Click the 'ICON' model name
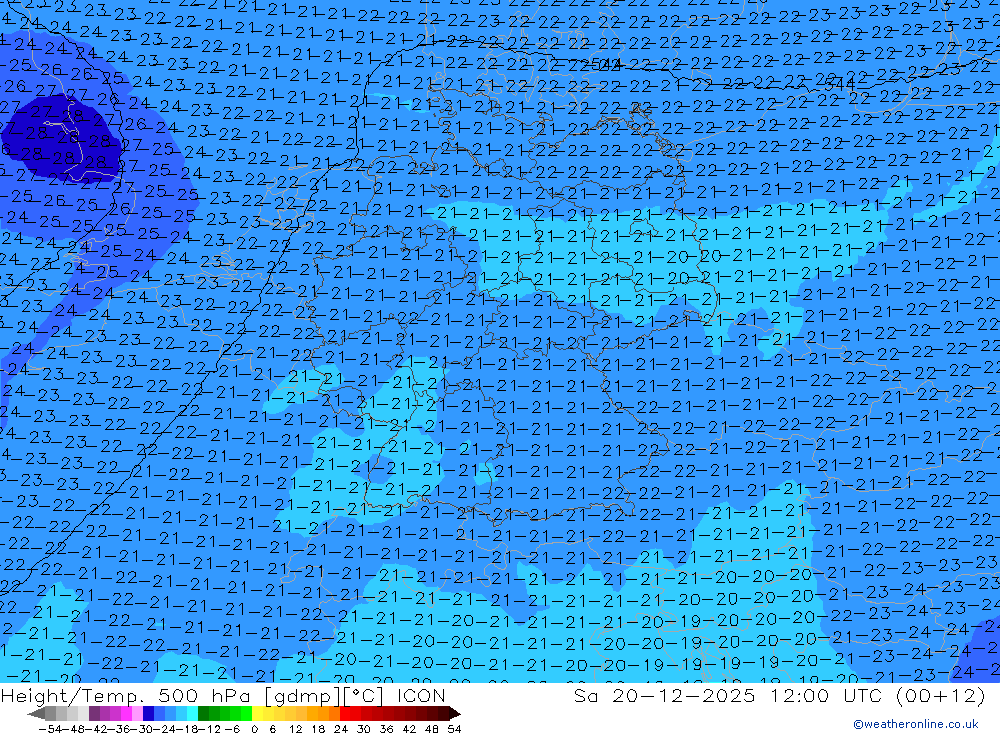The height and width of the screenshot is (733, 1000). (x=421, y=695)
